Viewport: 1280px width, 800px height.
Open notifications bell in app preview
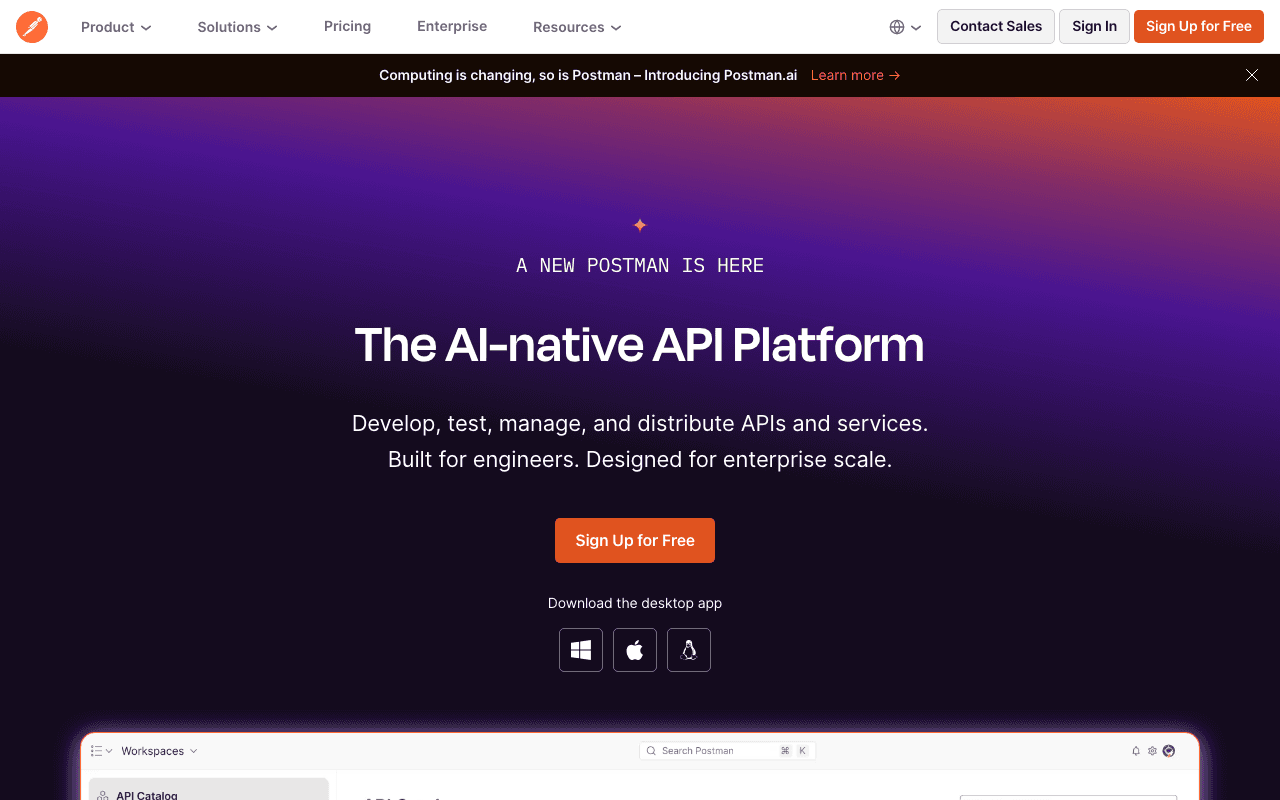tap(1136, 751)
